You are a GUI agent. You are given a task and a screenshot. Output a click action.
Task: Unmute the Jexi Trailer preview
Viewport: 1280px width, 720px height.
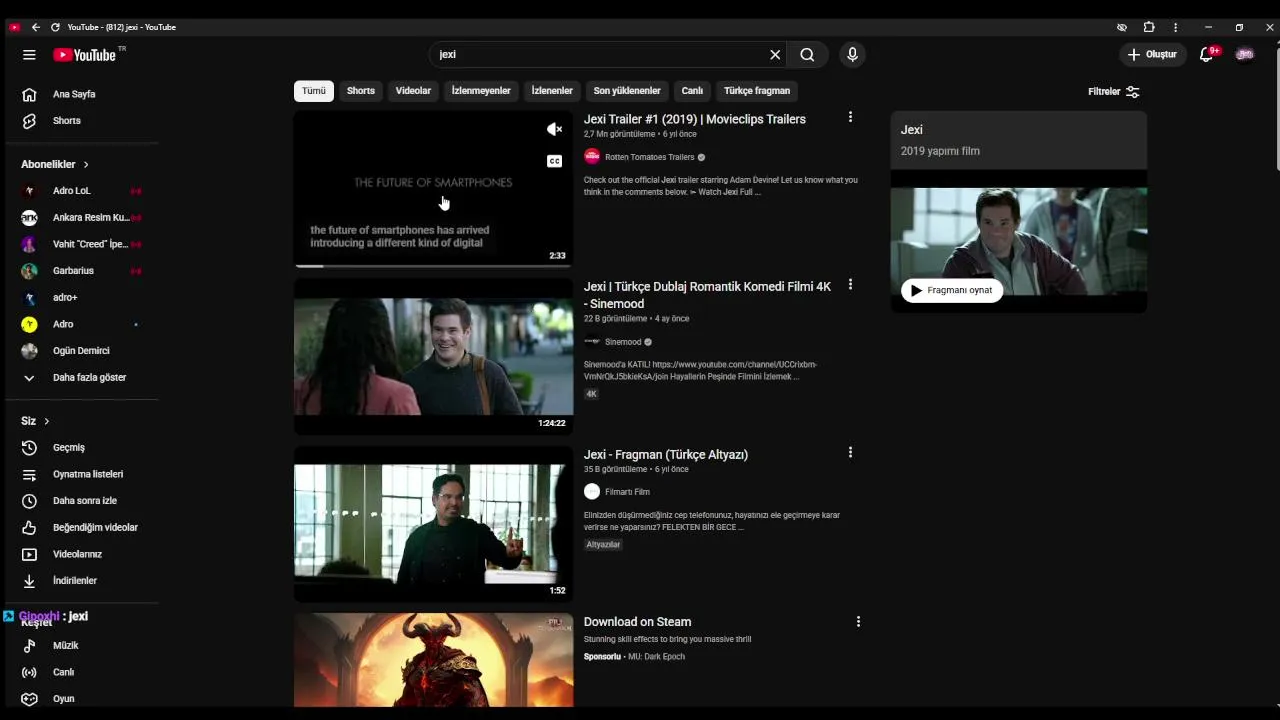pyautogui.click(x=554, y=129)
